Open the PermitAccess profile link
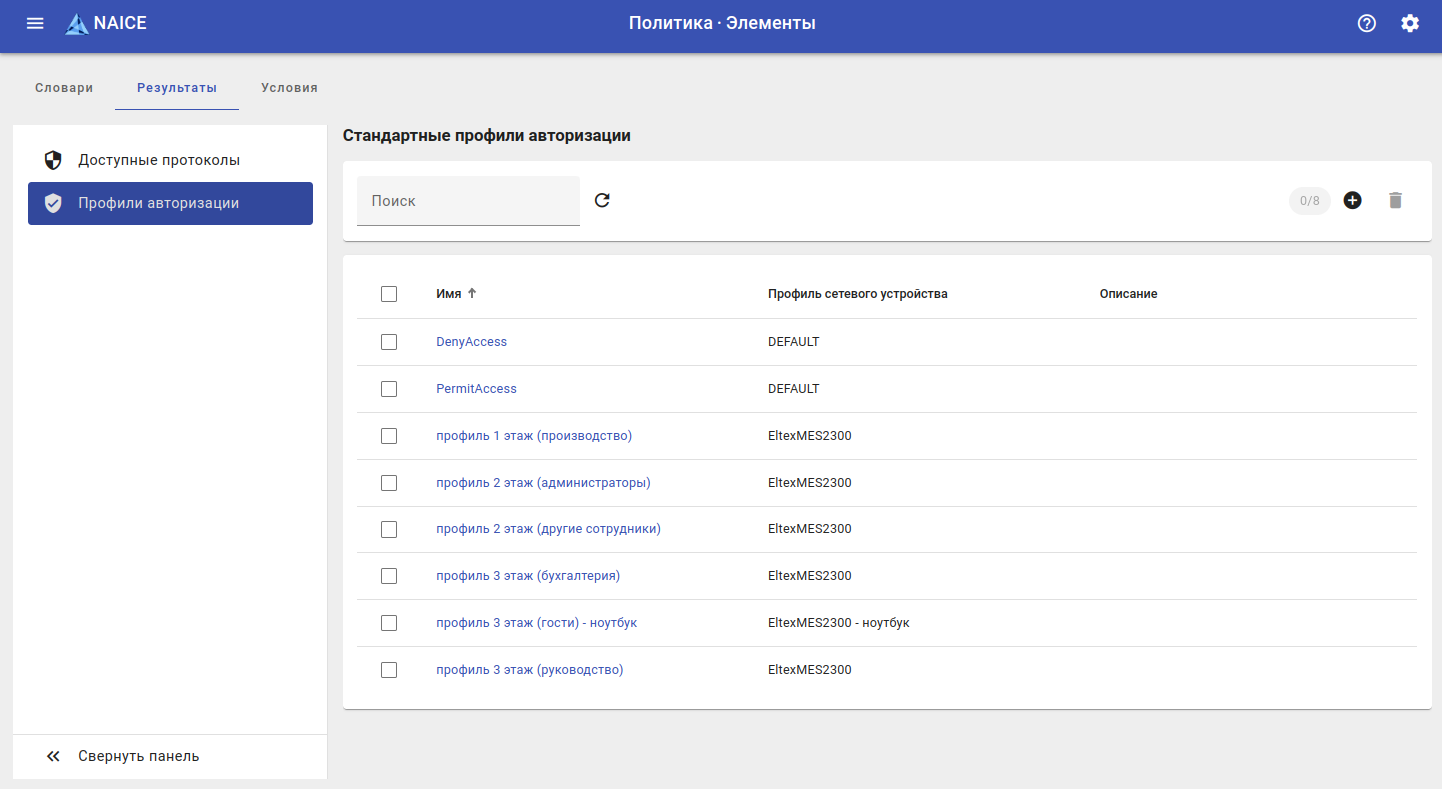Image resolution: width=1442 pixels, height=789 pixels. coord(476,389)
